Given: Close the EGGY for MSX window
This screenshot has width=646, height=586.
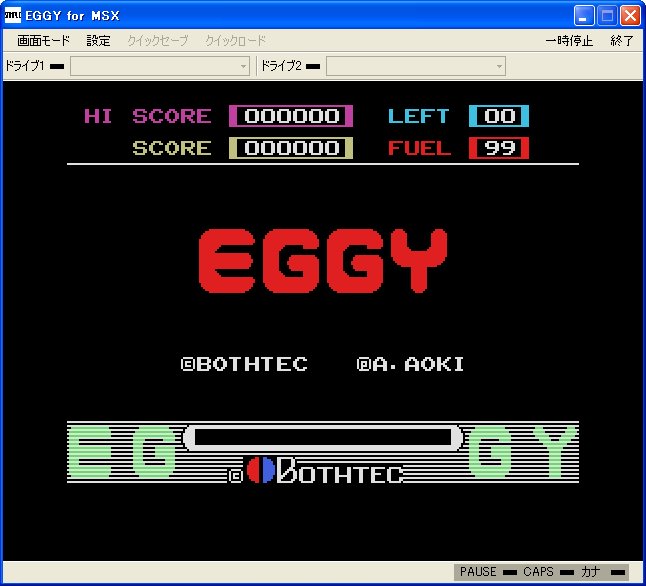Looking at the screenshot, I should click(630, 16).
